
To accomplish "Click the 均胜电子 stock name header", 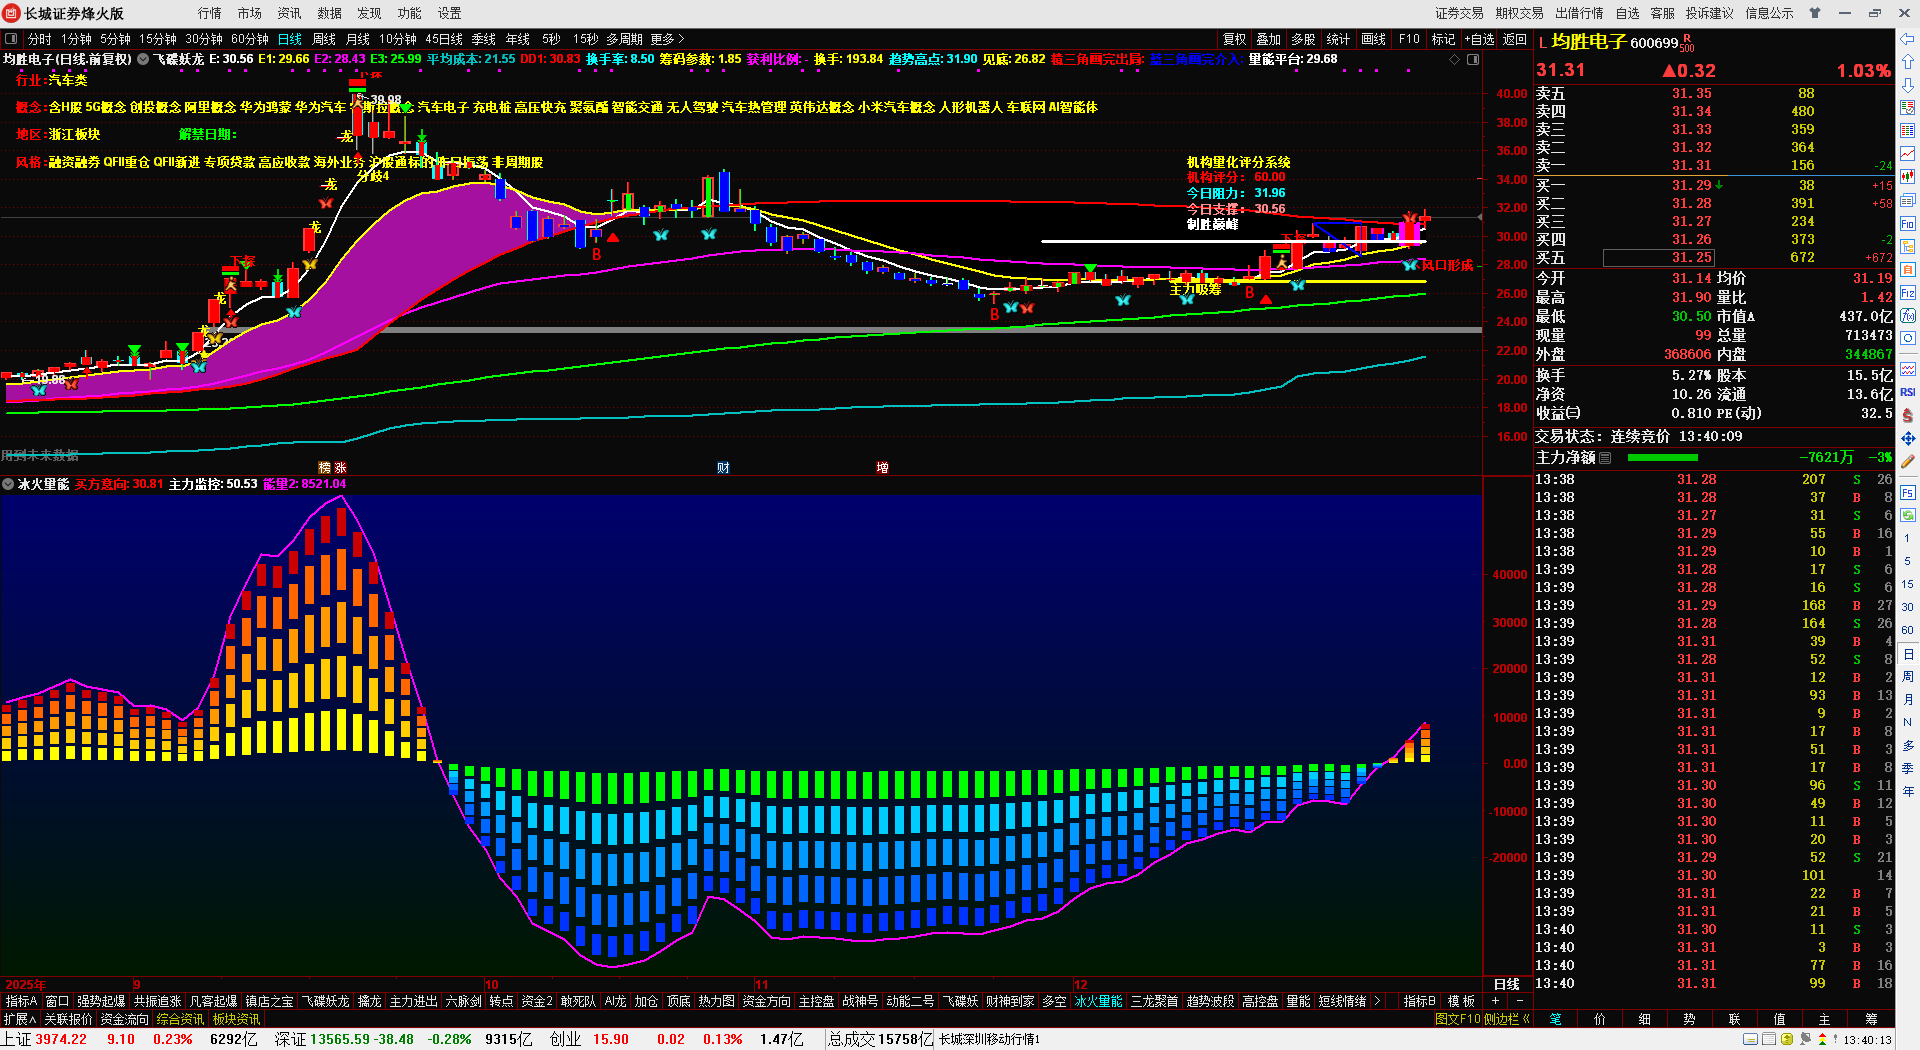I will (x=1589, y=42).
